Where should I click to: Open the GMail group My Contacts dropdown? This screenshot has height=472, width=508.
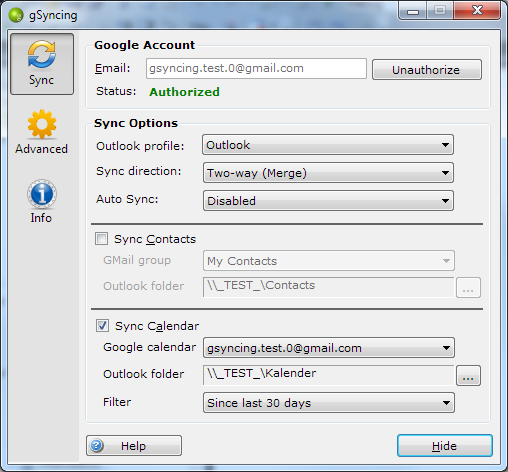coord(329,261)
